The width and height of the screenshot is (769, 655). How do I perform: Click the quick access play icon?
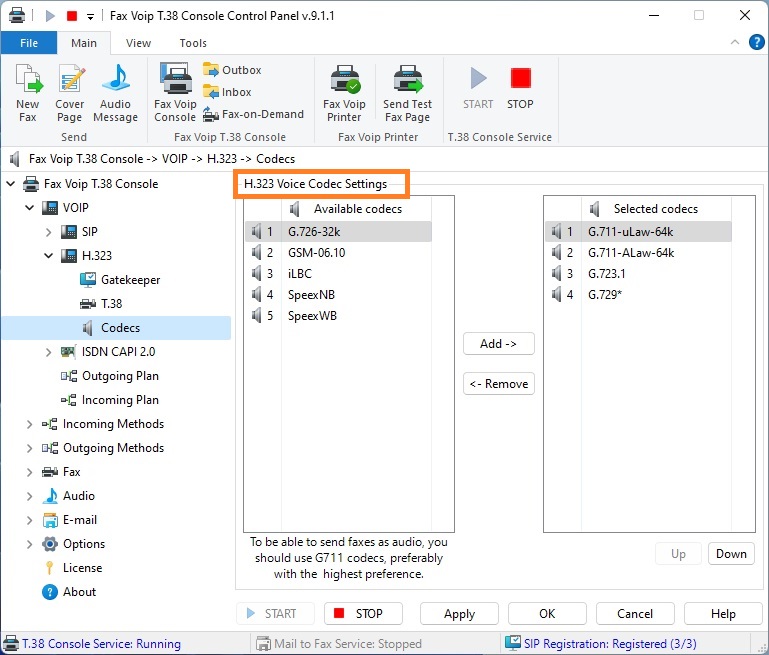pyautogui.click(x=50, y=16)
